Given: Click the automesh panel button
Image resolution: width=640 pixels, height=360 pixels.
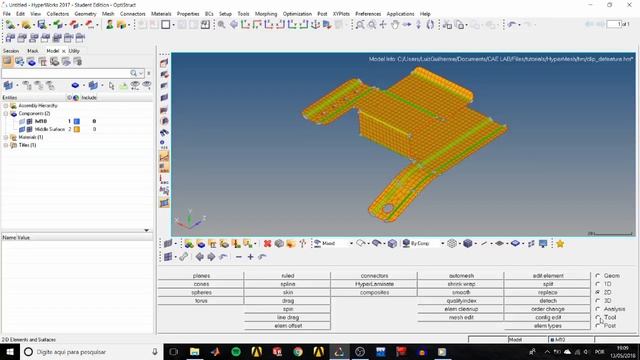Looking at the screenshot, I should pos(461,276).
